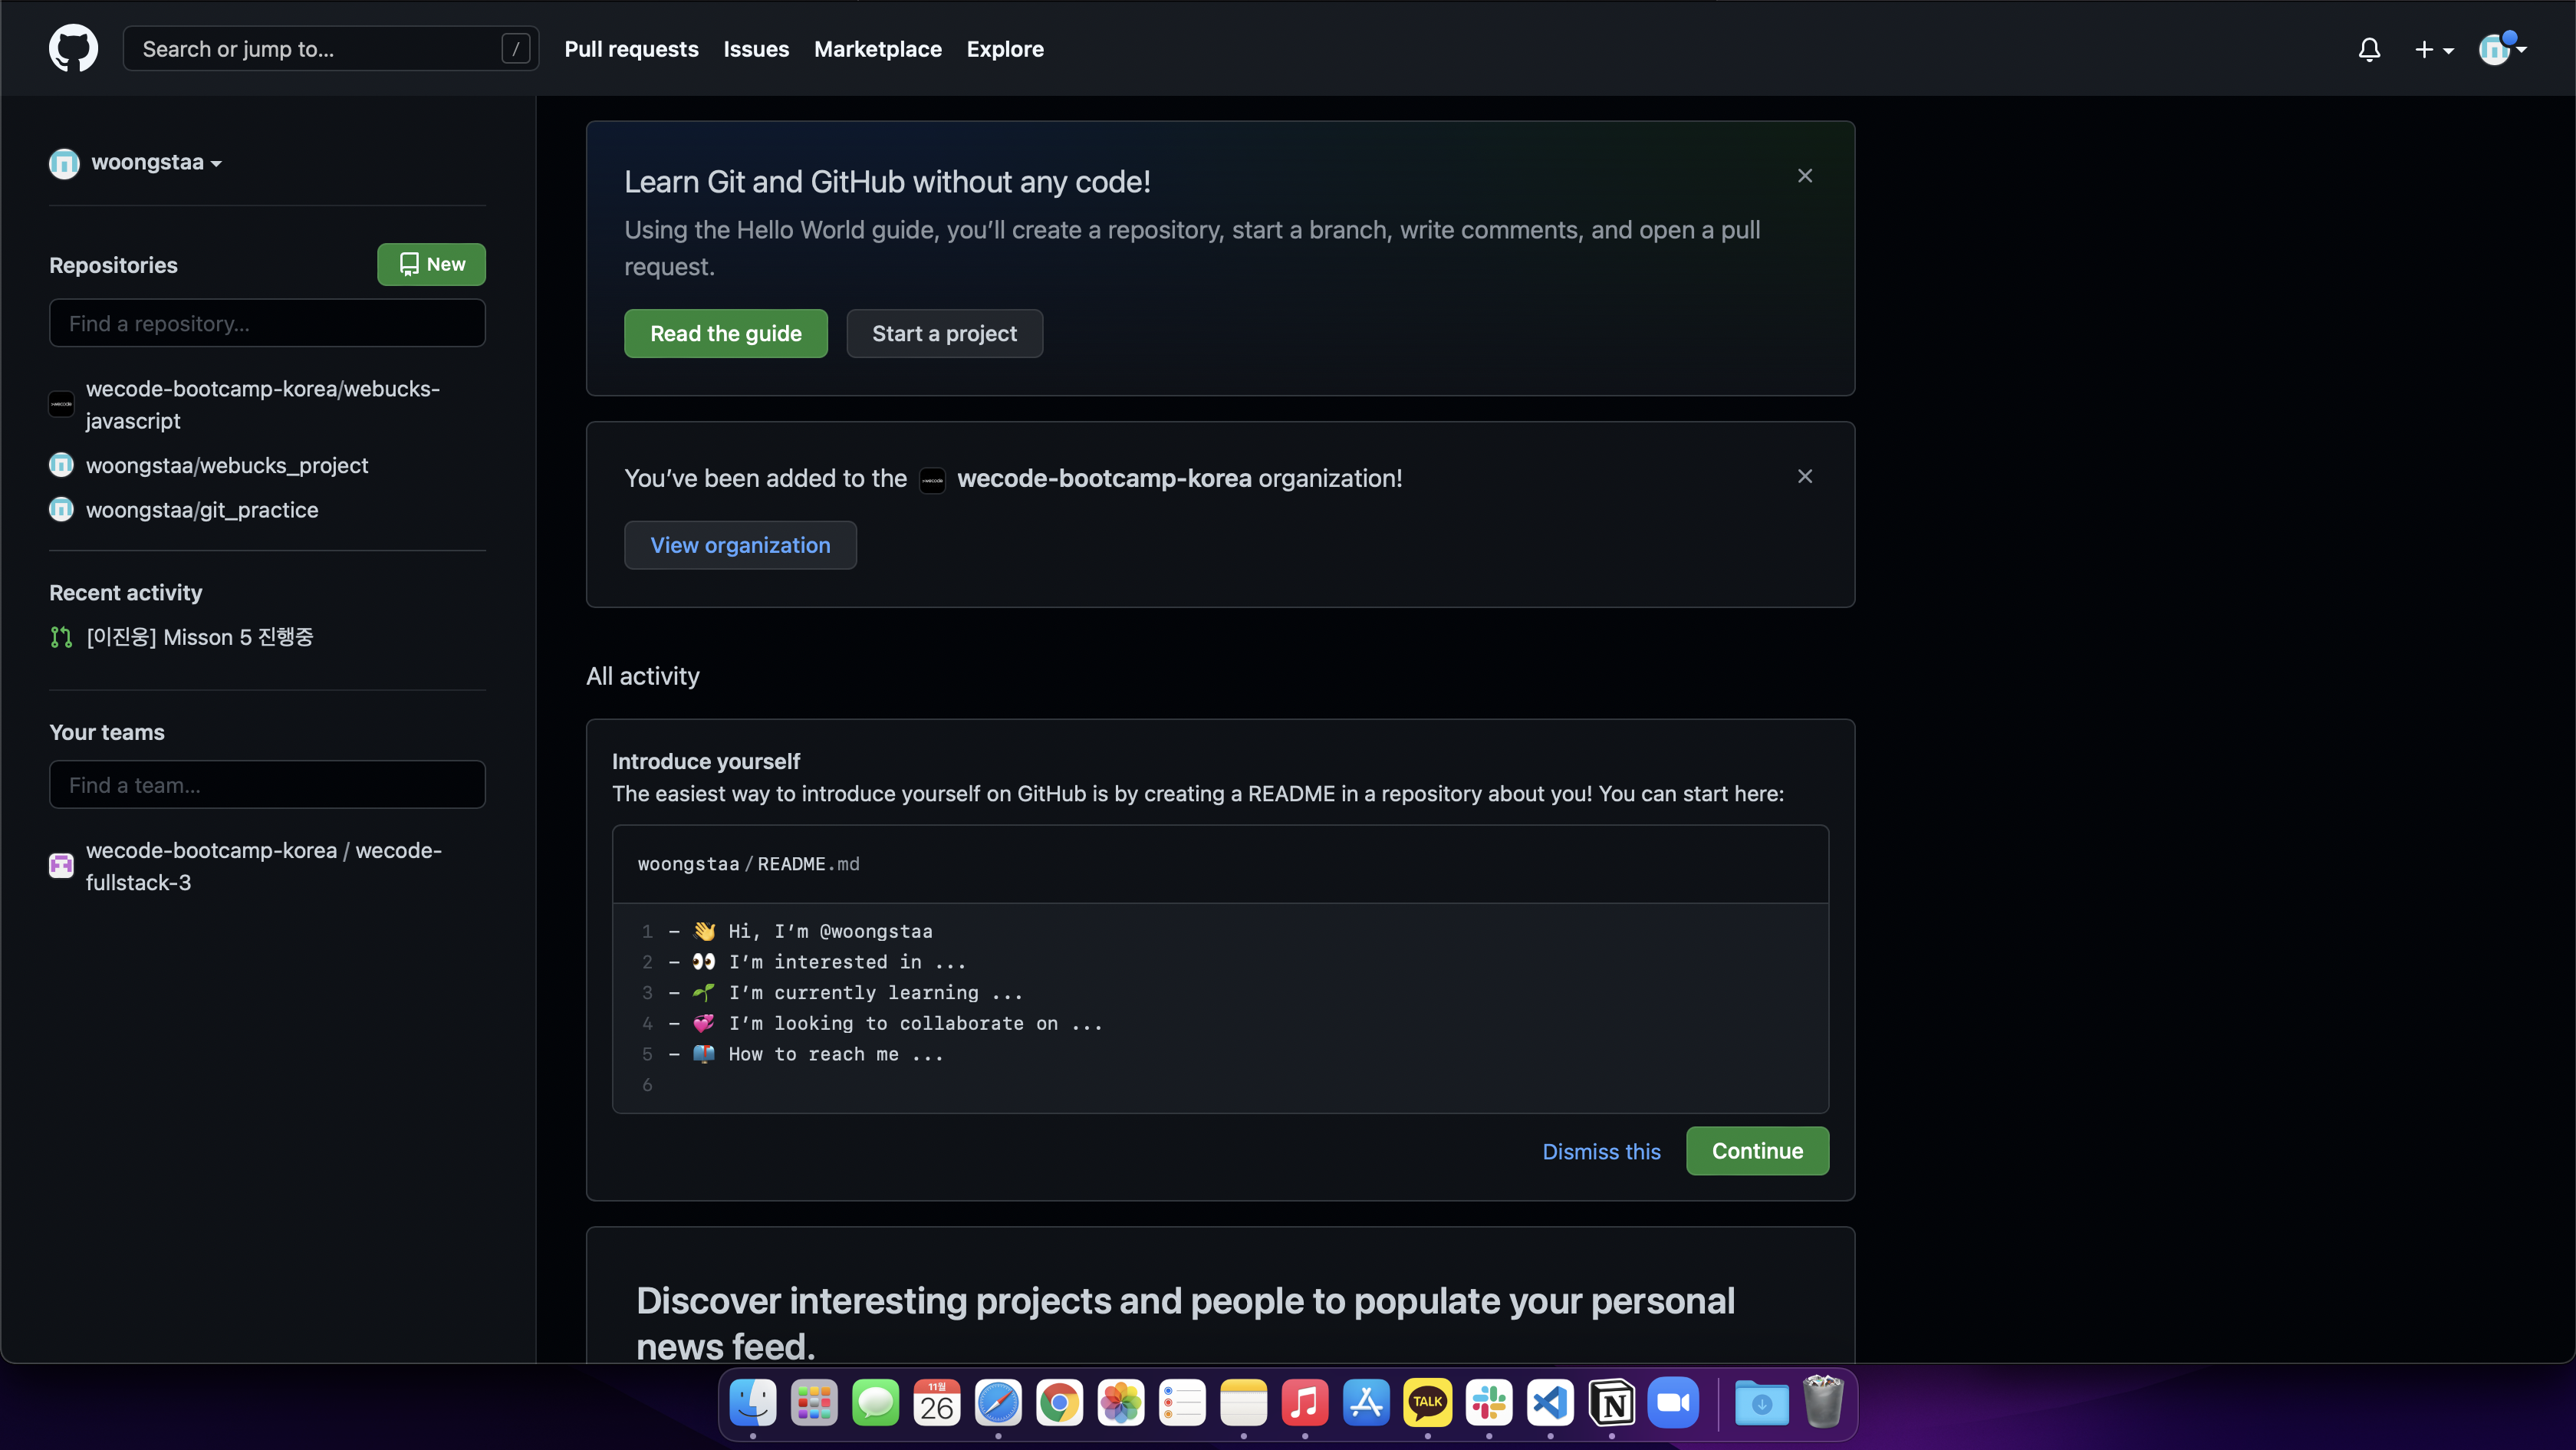Click README line "Hi, I'm @woongstaa"
The height and width of the screenshot is (1450, 2576).
point(830,931)
